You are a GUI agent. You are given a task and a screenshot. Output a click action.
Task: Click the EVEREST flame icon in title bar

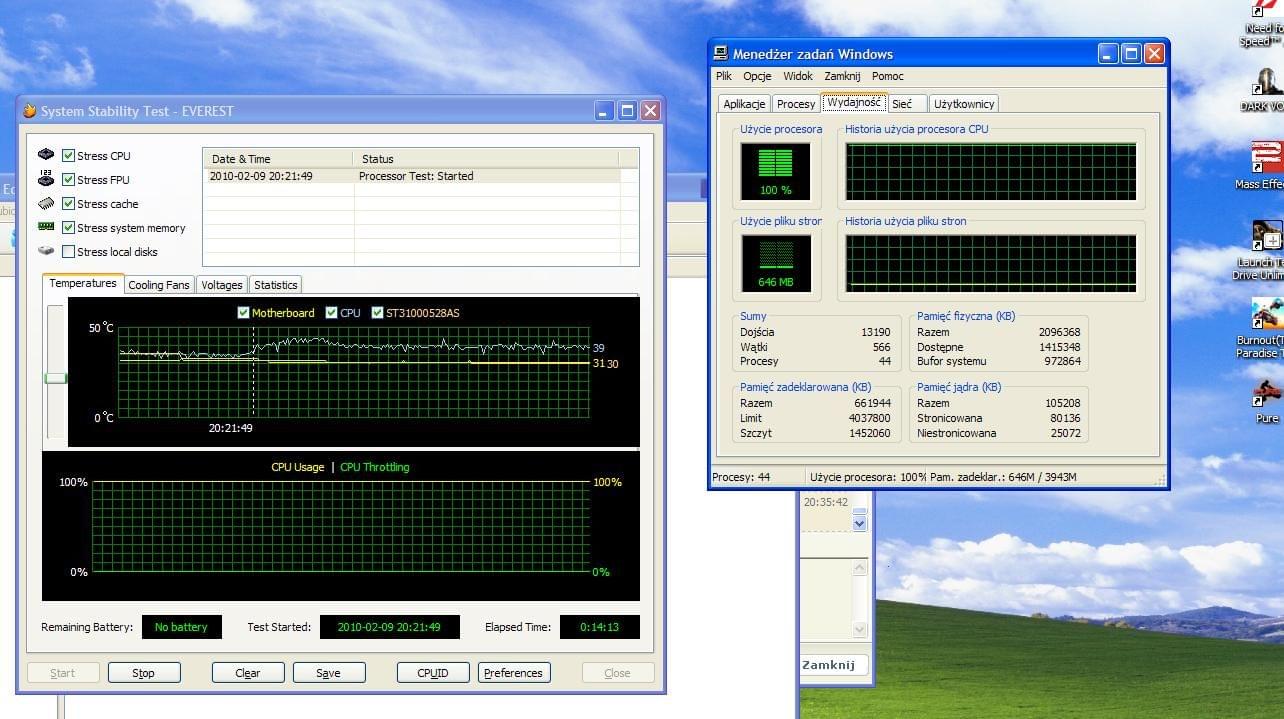coord(29,111)
